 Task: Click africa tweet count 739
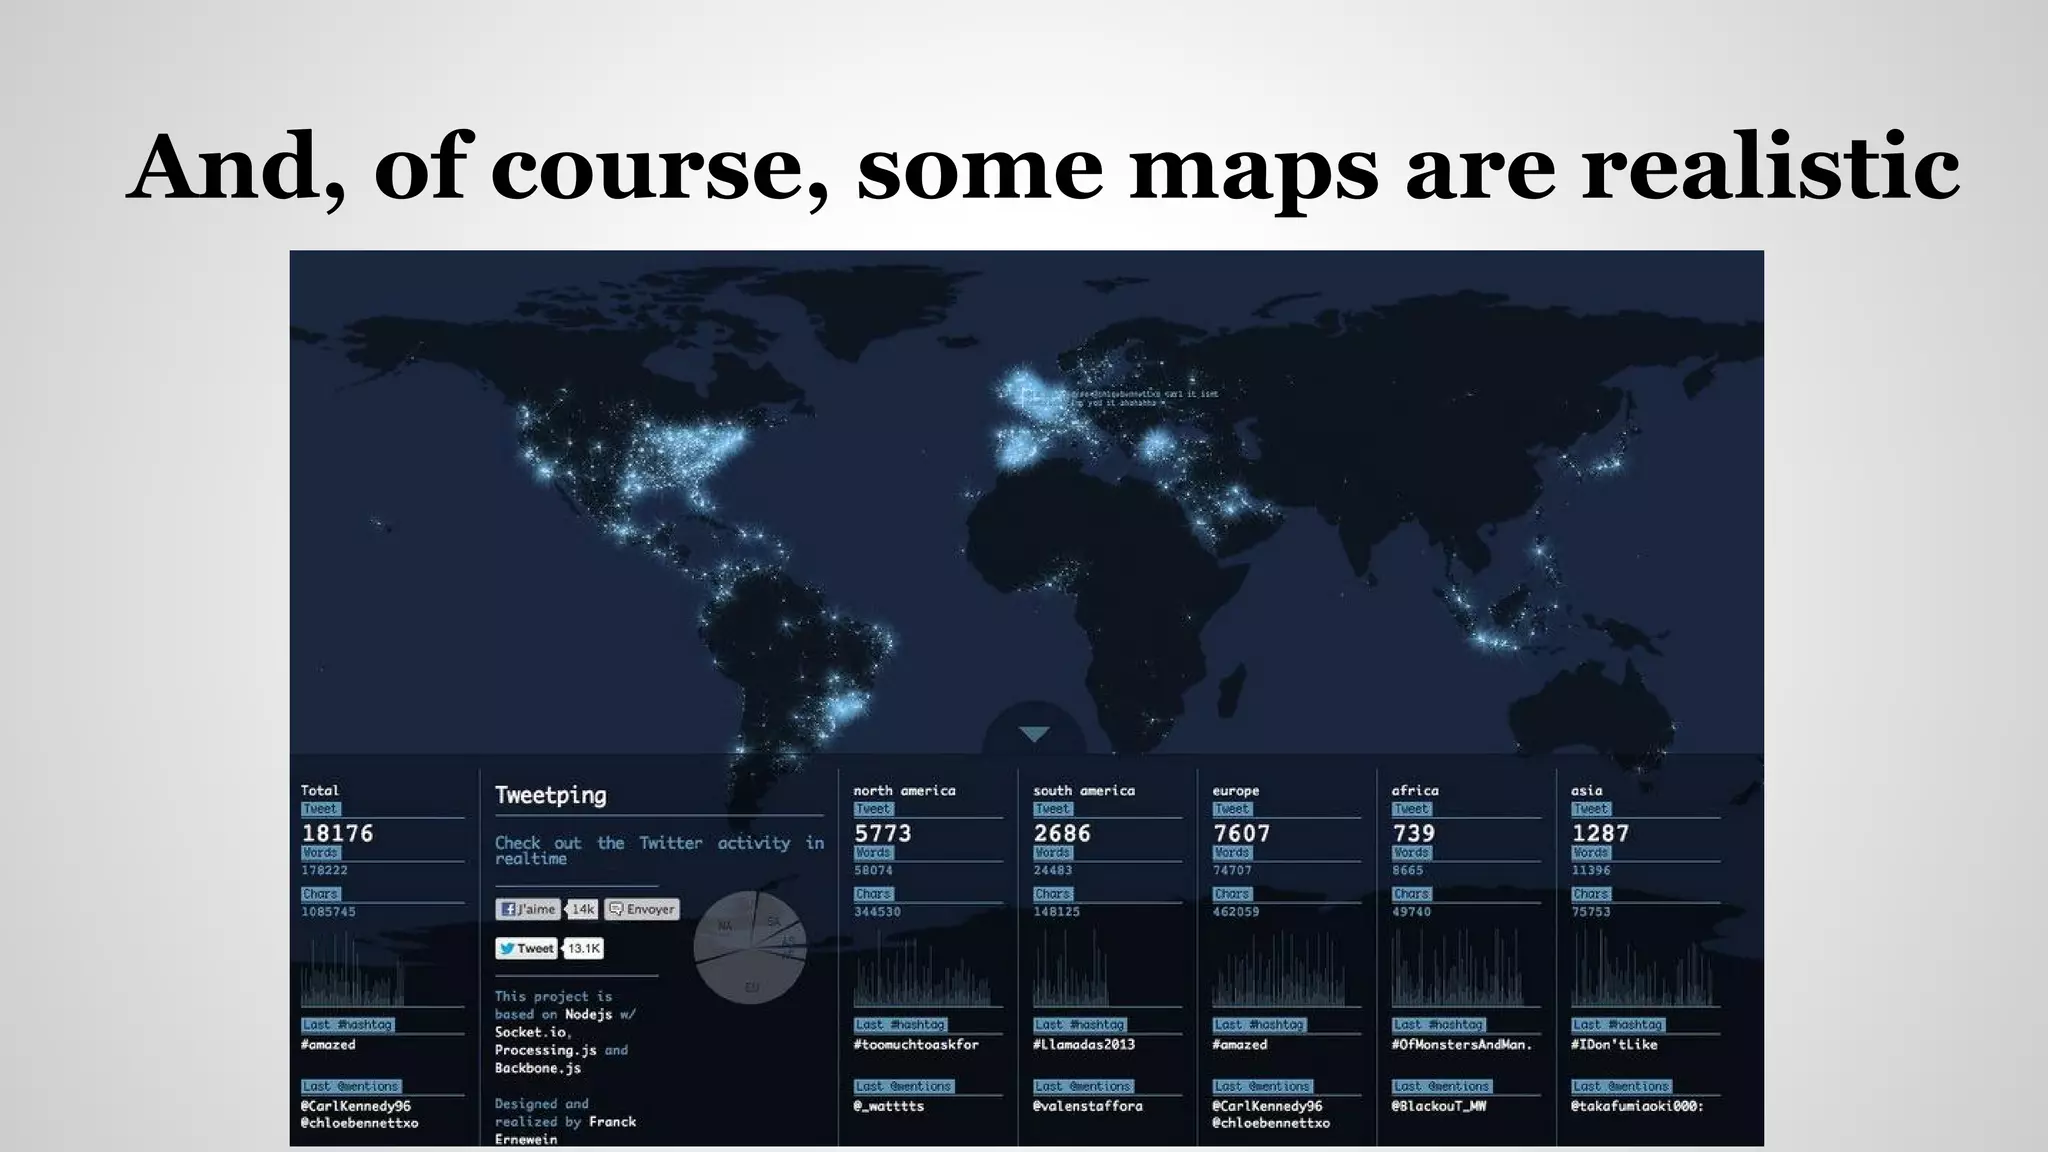point(1414,833)
